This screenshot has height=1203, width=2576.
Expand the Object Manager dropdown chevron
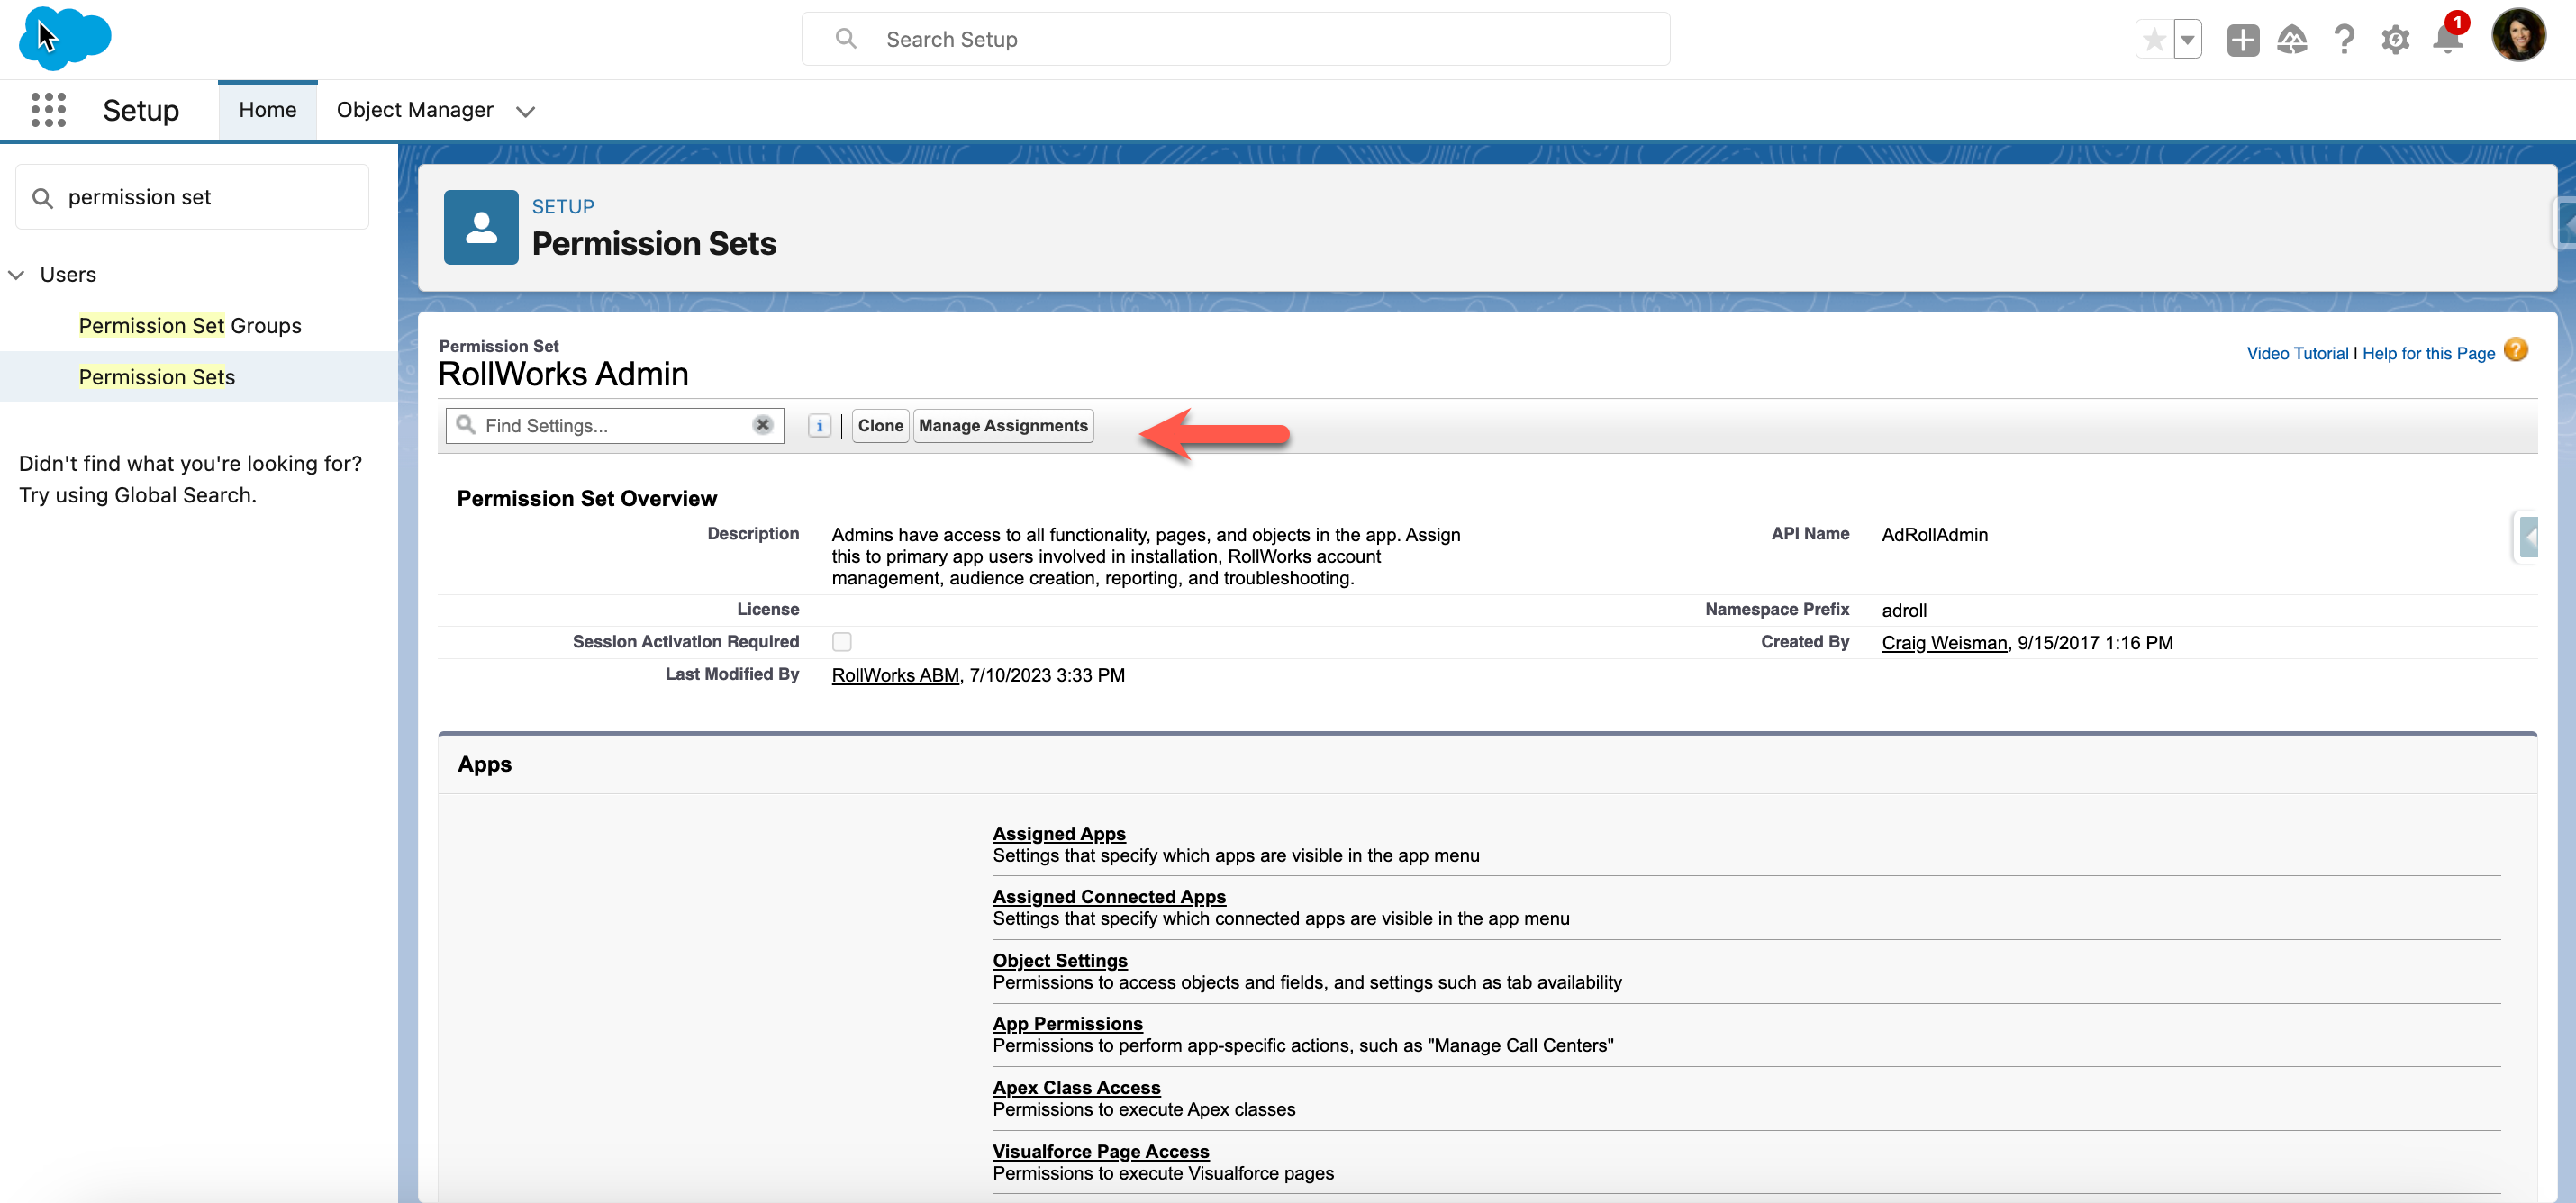coord(525,111)
